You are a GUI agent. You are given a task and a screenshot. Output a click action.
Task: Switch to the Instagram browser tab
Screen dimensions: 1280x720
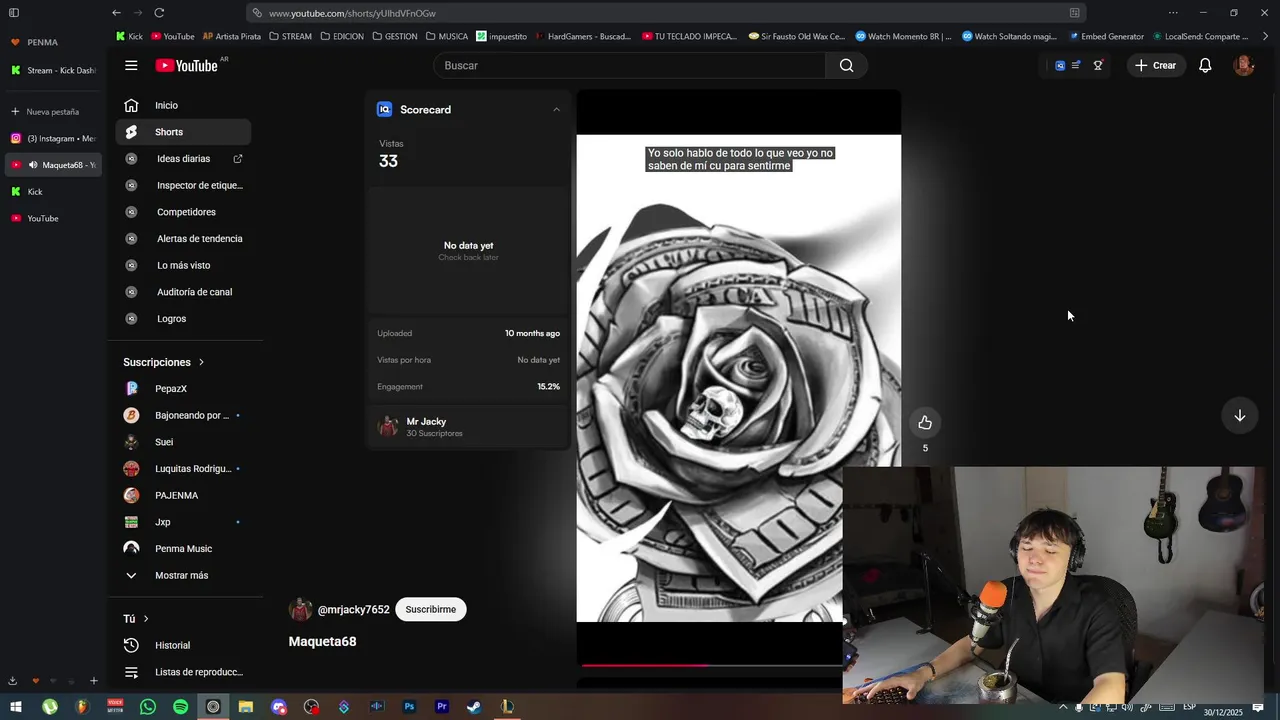click(53, 138)
